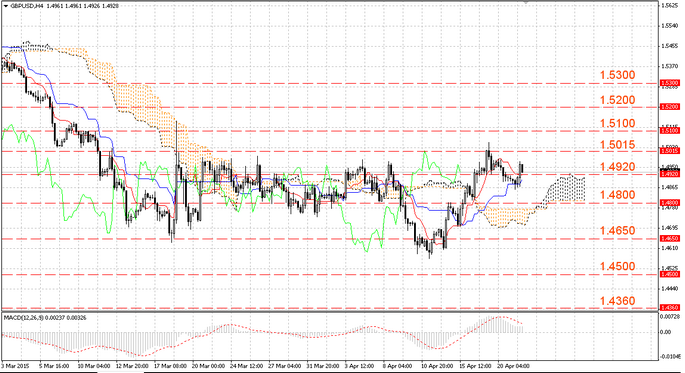Click the horizontal scrollbar thumb below the chart

pos(120,372)
